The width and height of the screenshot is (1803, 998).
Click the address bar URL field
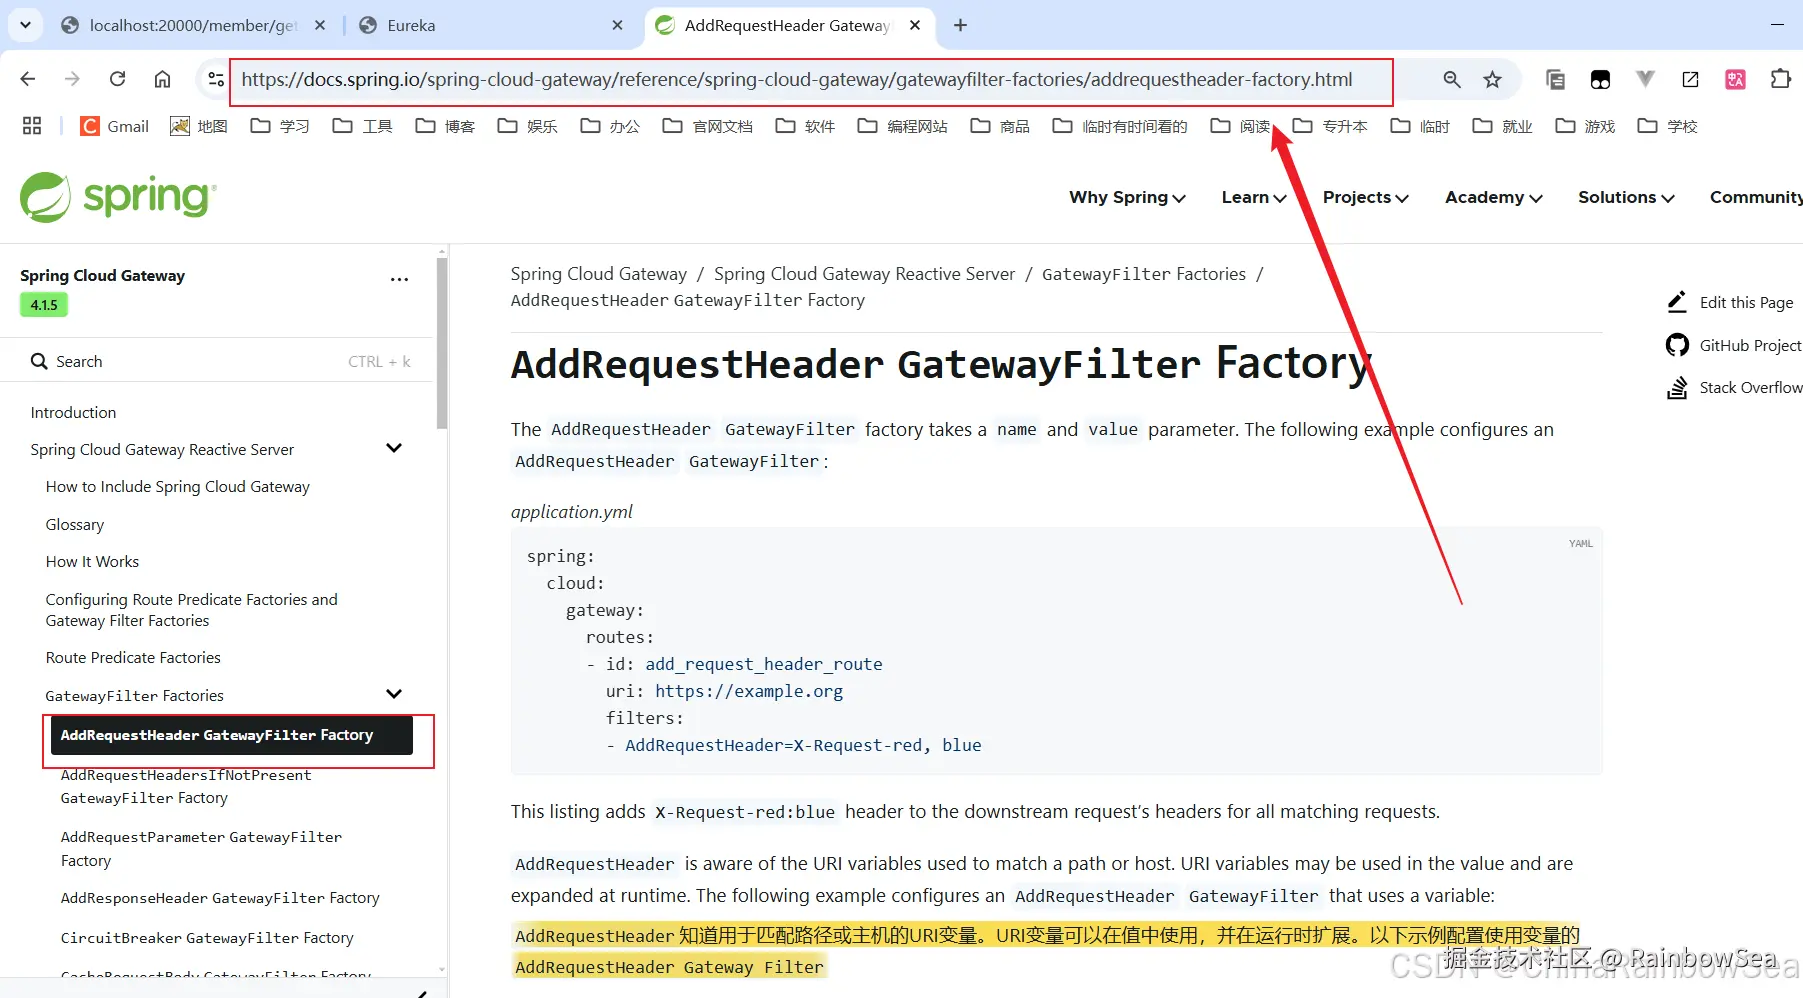click(x=795, y=80)
